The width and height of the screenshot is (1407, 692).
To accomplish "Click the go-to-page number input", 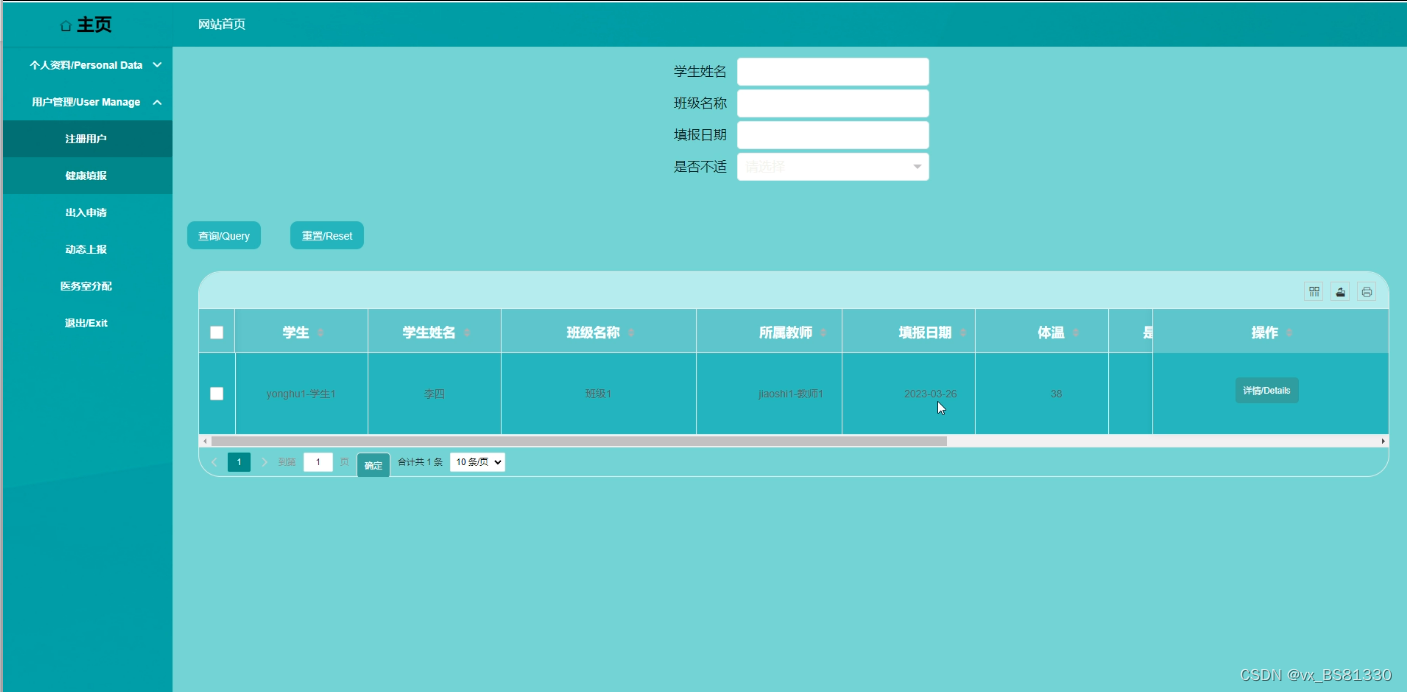I will pyautogui.click(x=318, y=462).
